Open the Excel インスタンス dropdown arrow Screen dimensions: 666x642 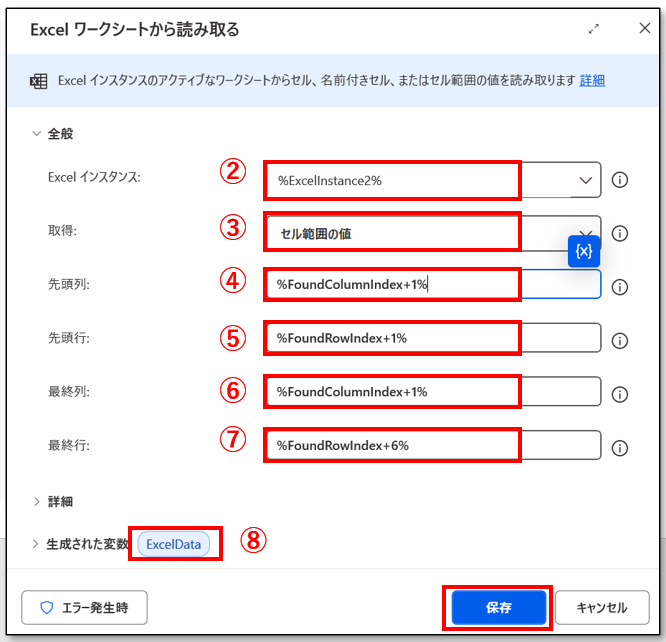585,180
